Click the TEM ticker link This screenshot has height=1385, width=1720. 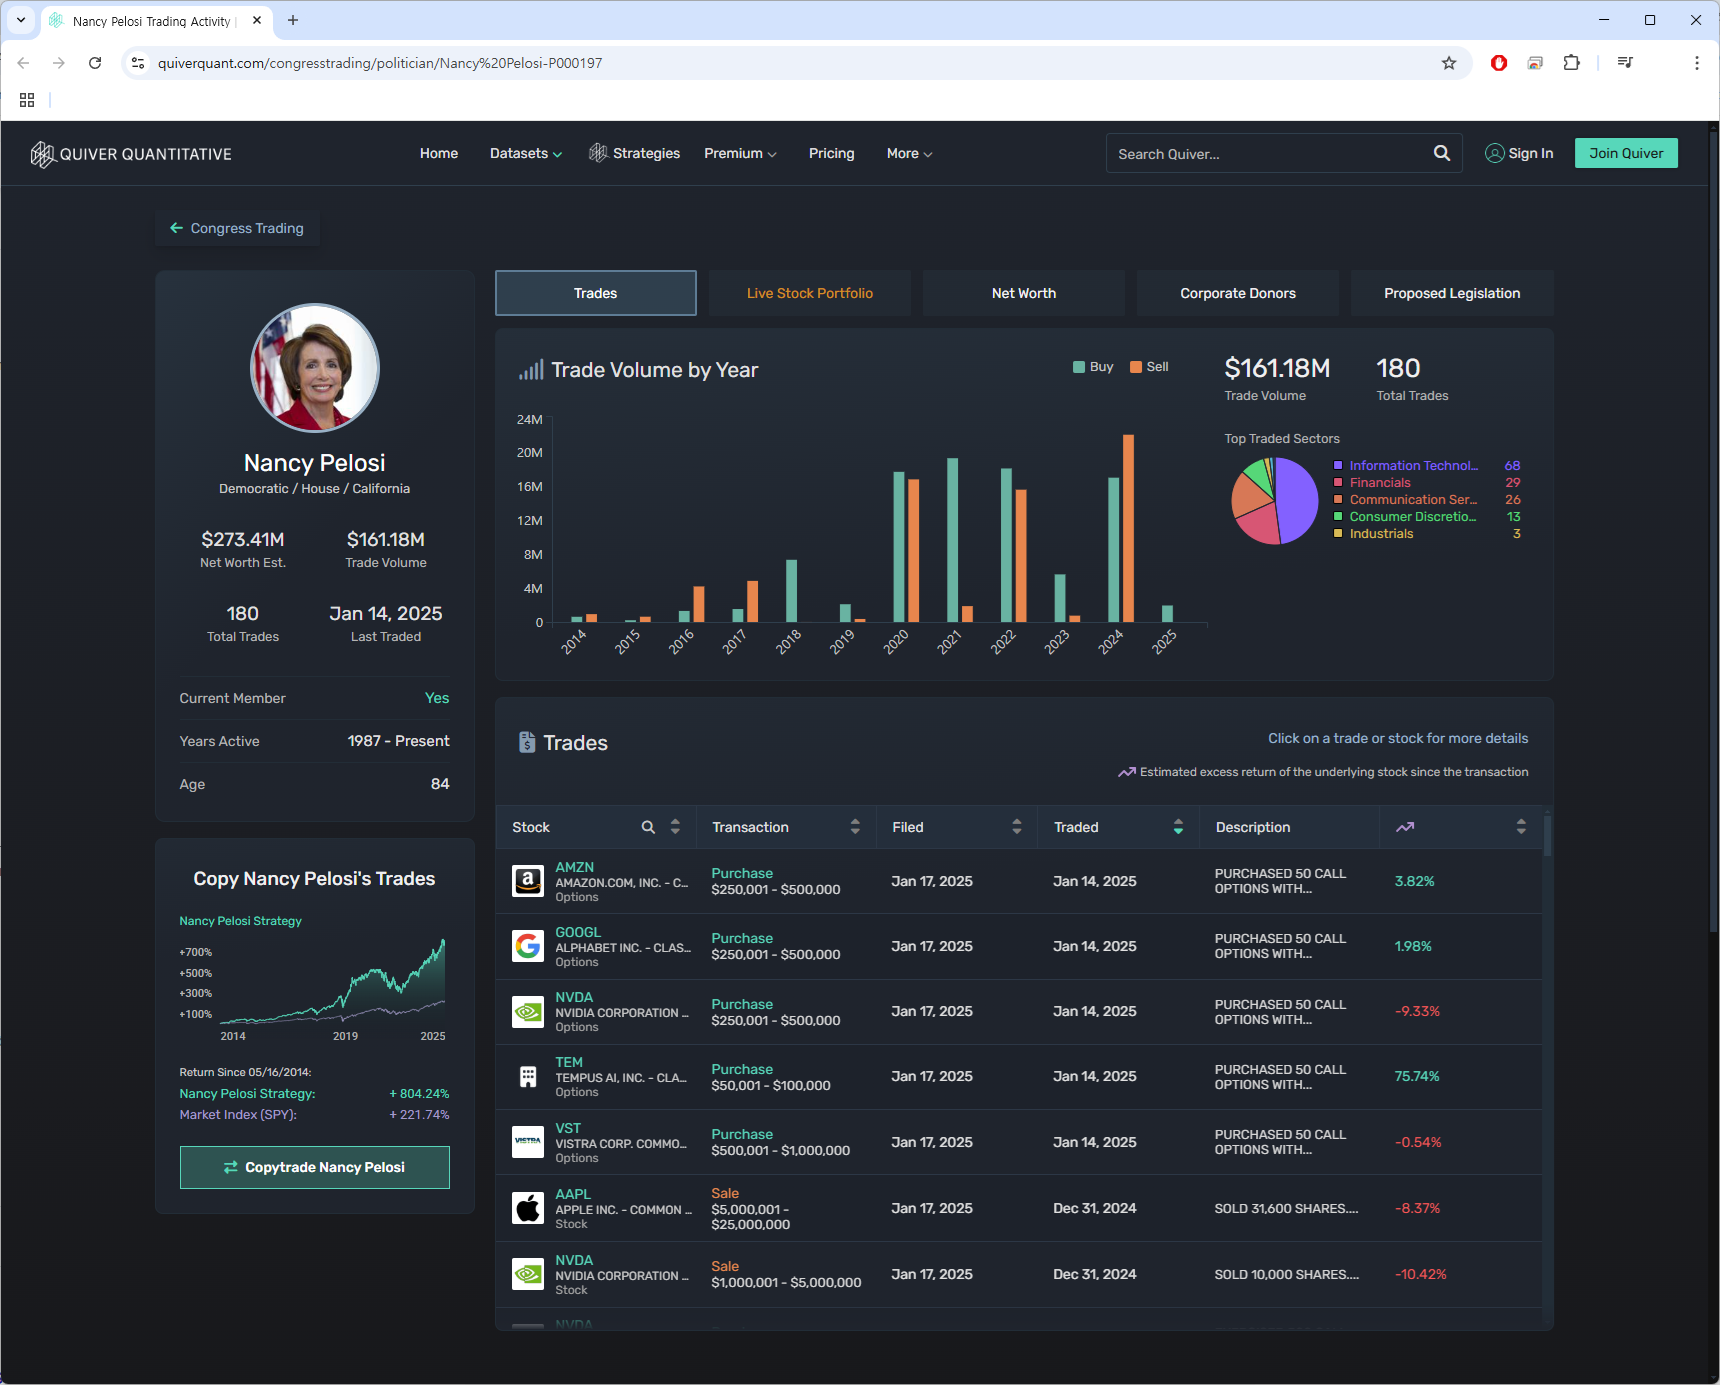pyautogui.click(x=569, y=1062)
